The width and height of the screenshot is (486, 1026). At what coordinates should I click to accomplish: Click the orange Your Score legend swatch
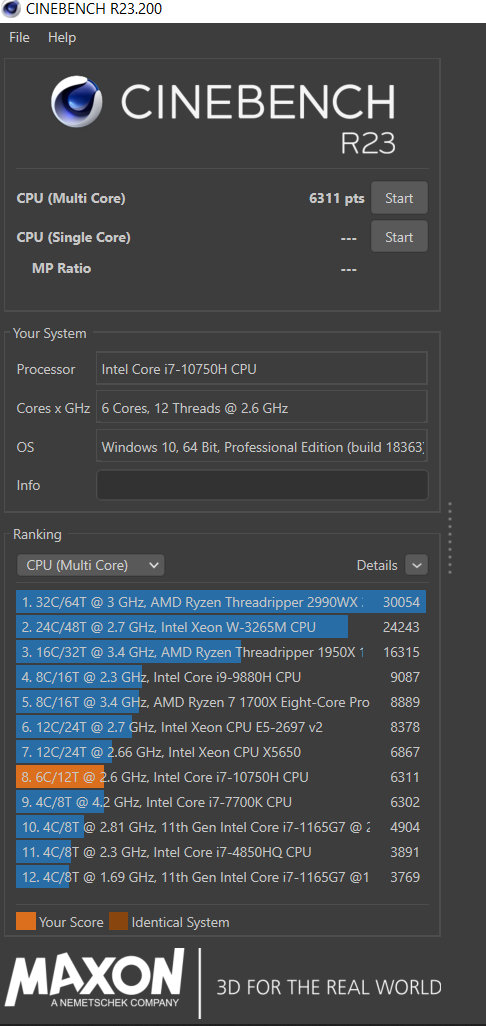tap(26, 921)
